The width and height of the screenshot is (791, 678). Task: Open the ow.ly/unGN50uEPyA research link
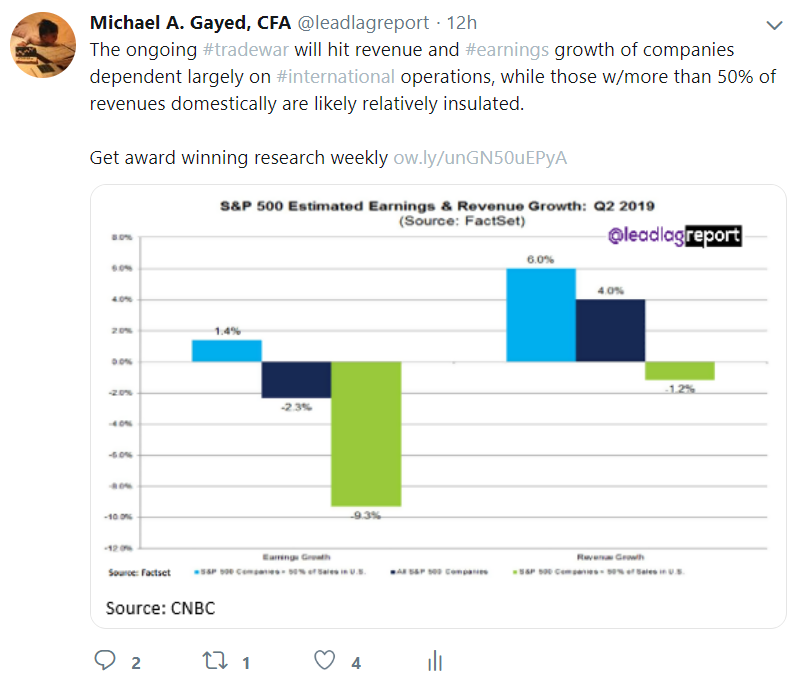[x=481, y=158]
